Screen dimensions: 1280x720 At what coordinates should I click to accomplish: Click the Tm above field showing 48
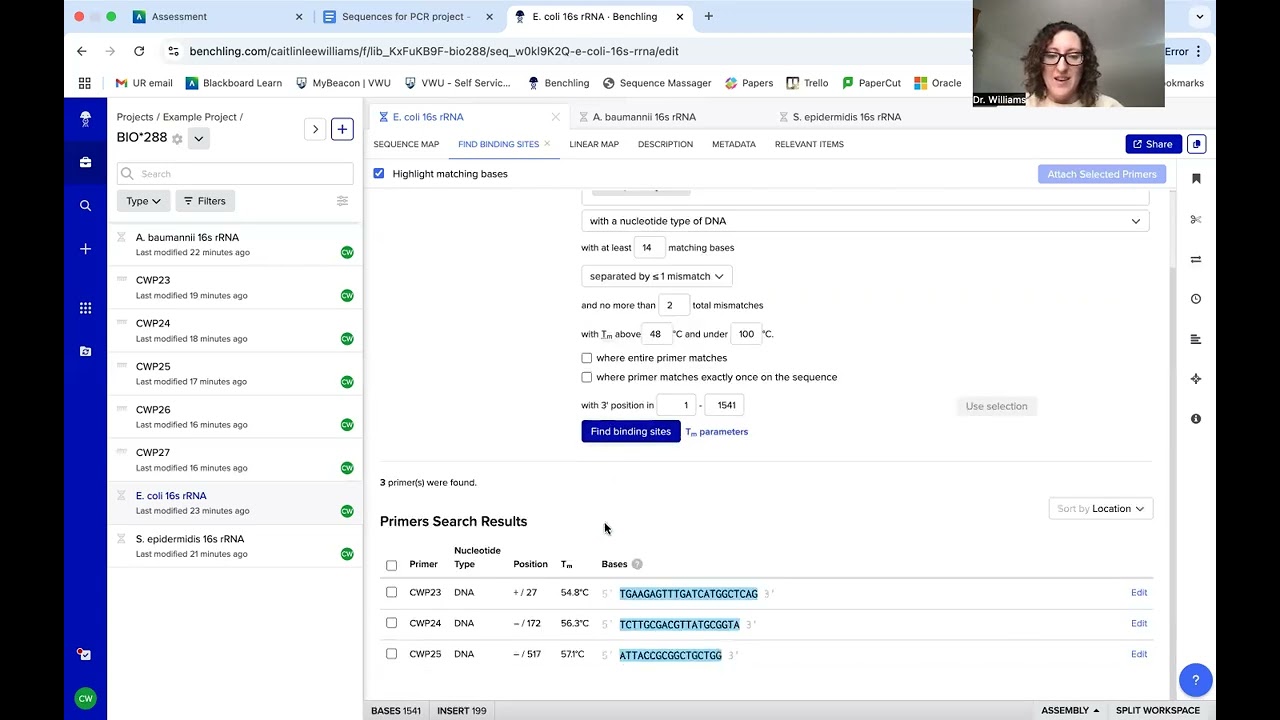pyautogui.click(x=656, y=334)
